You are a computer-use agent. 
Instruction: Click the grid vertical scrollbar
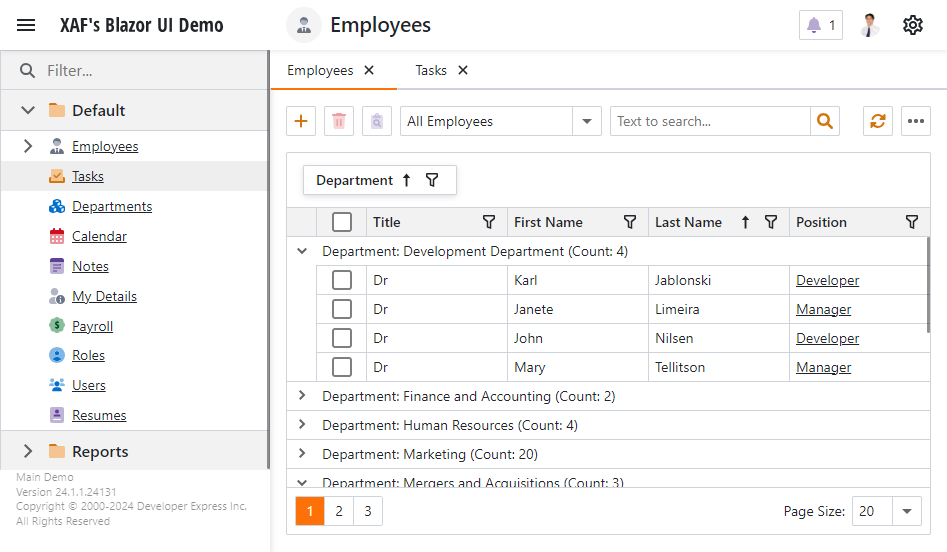928,284
